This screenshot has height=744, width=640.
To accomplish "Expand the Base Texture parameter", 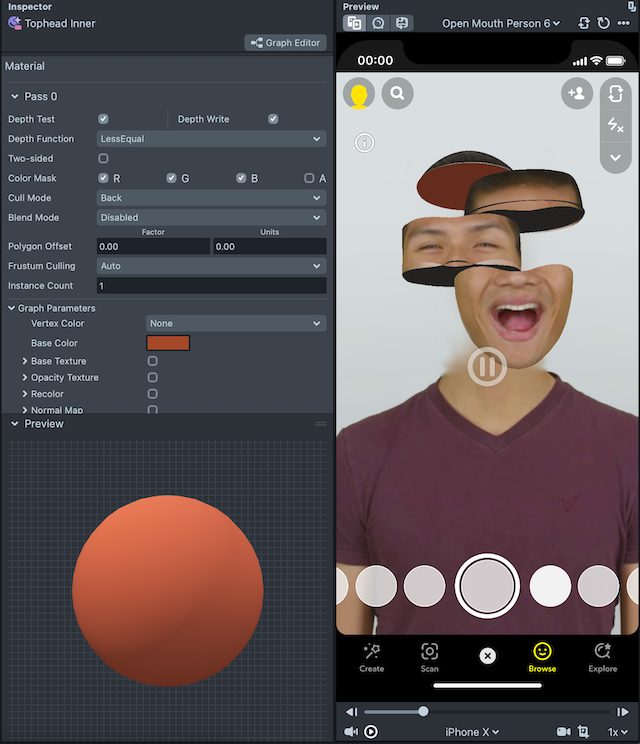I will pyautogui.click(x=25, y=361).
